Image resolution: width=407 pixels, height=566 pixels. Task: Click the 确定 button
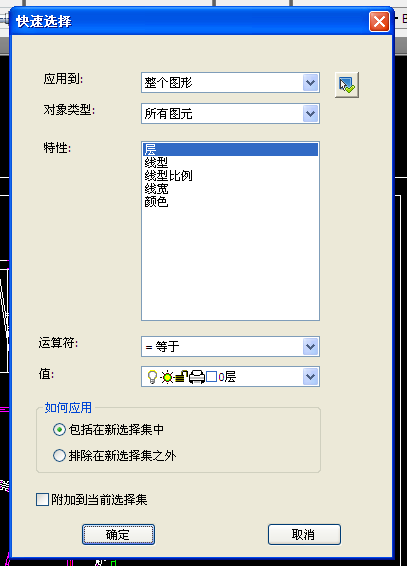[x=118, y=534]
